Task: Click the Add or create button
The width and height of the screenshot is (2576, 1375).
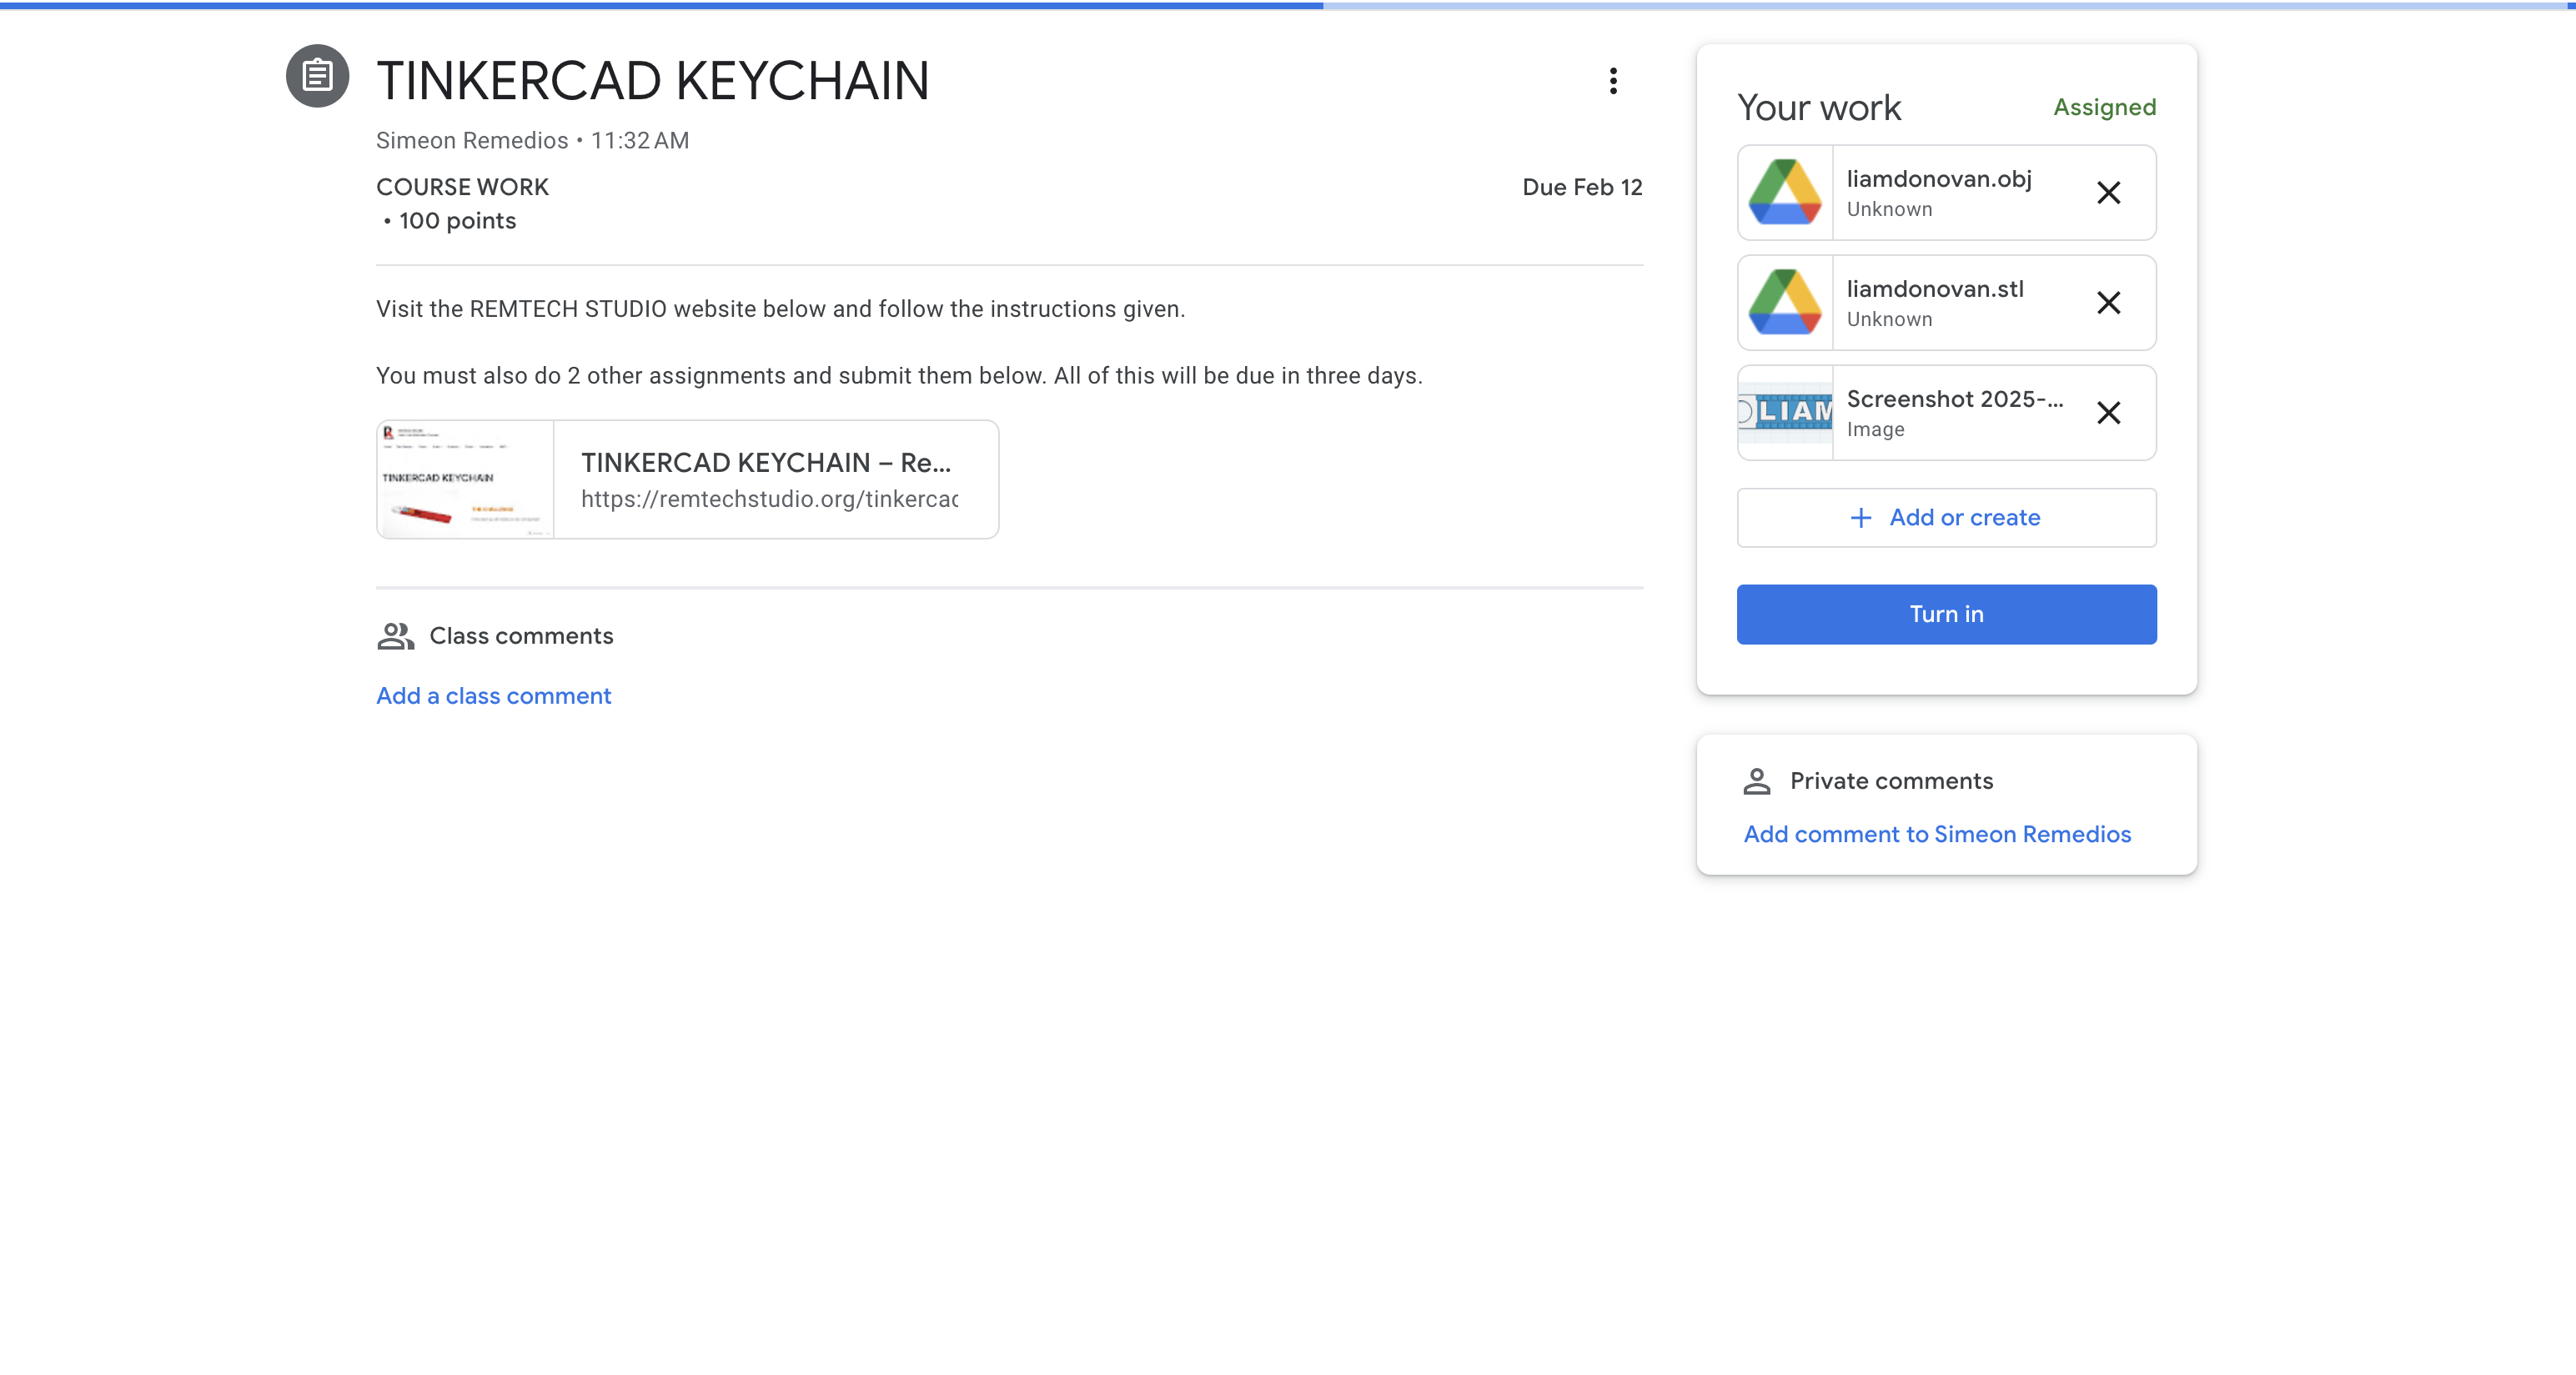Action: (x=1946, y=518)
